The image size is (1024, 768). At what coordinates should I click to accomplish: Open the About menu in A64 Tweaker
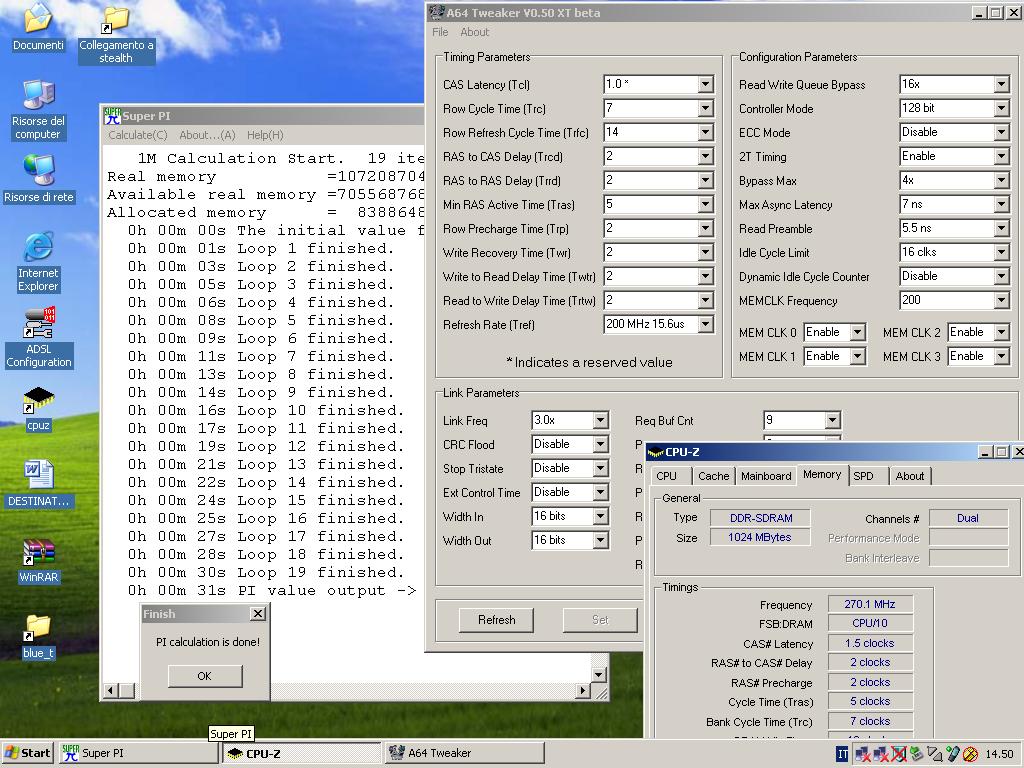point(475,32)
